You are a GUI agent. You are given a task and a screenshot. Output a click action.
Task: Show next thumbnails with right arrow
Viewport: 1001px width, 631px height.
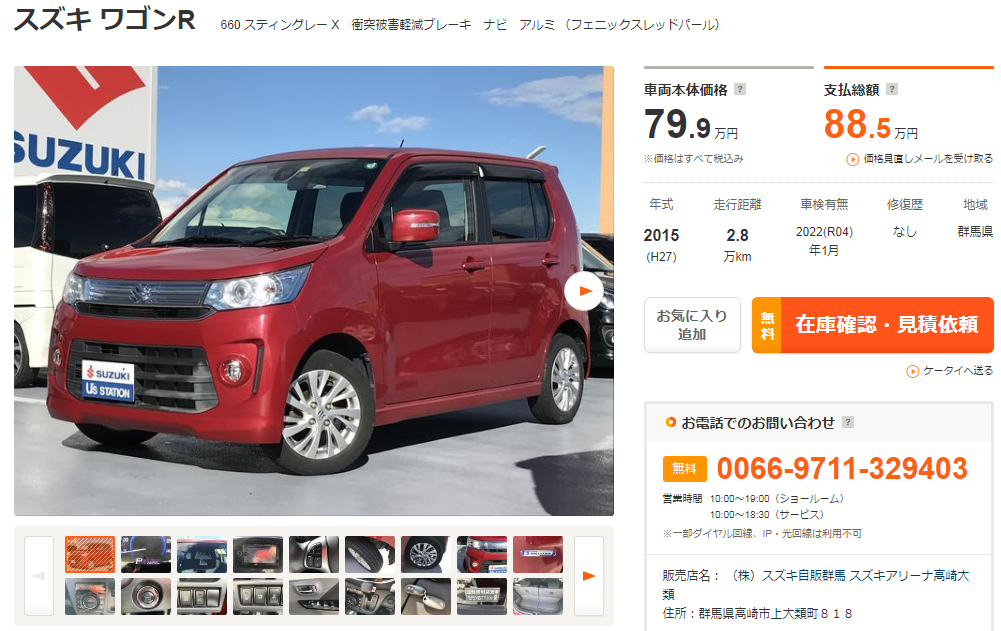coord(589,575)
